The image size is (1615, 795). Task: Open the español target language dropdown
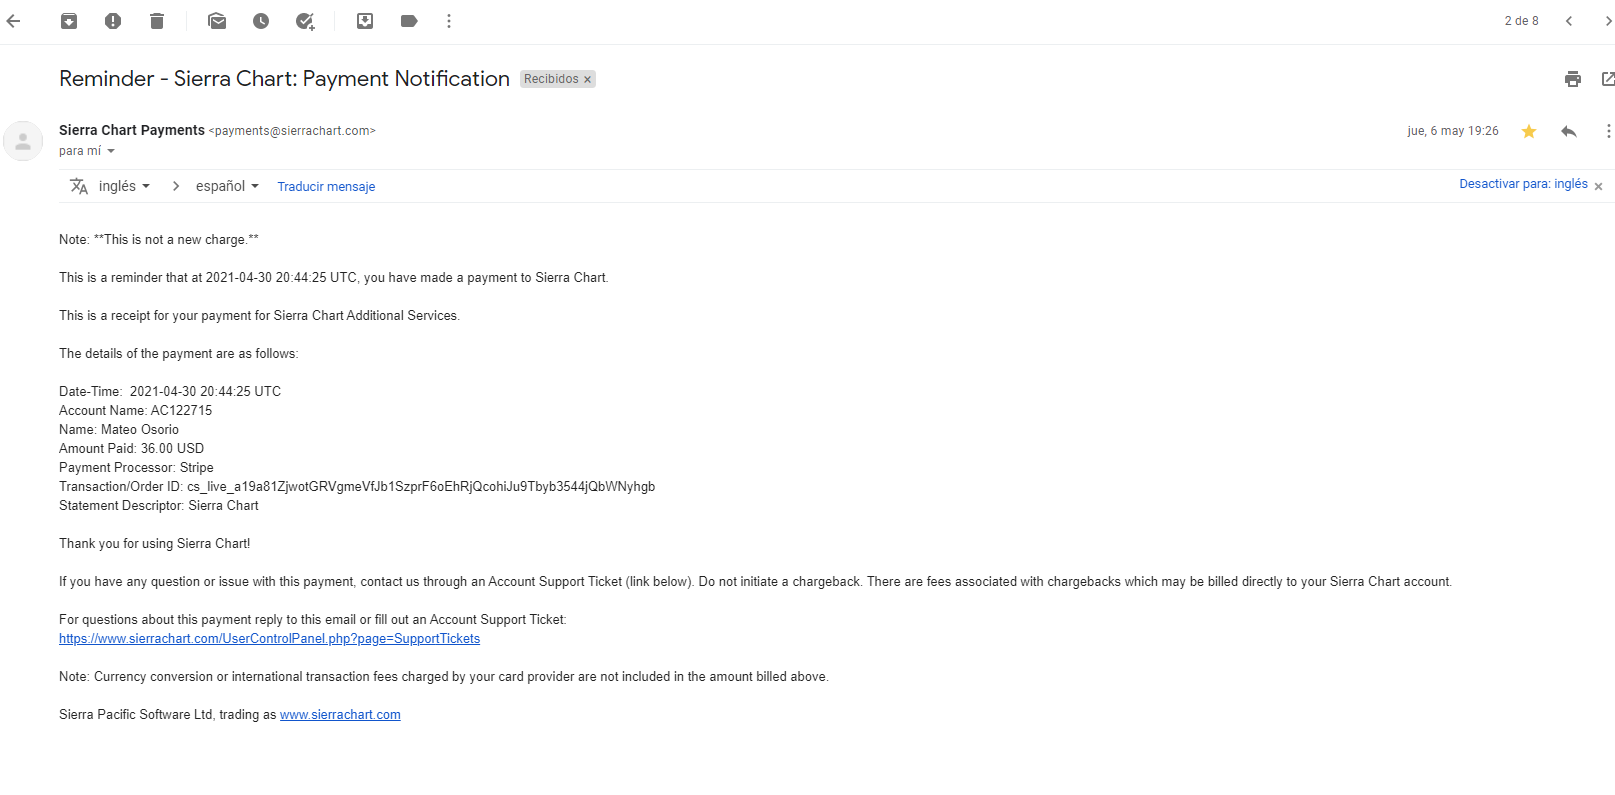227,186
